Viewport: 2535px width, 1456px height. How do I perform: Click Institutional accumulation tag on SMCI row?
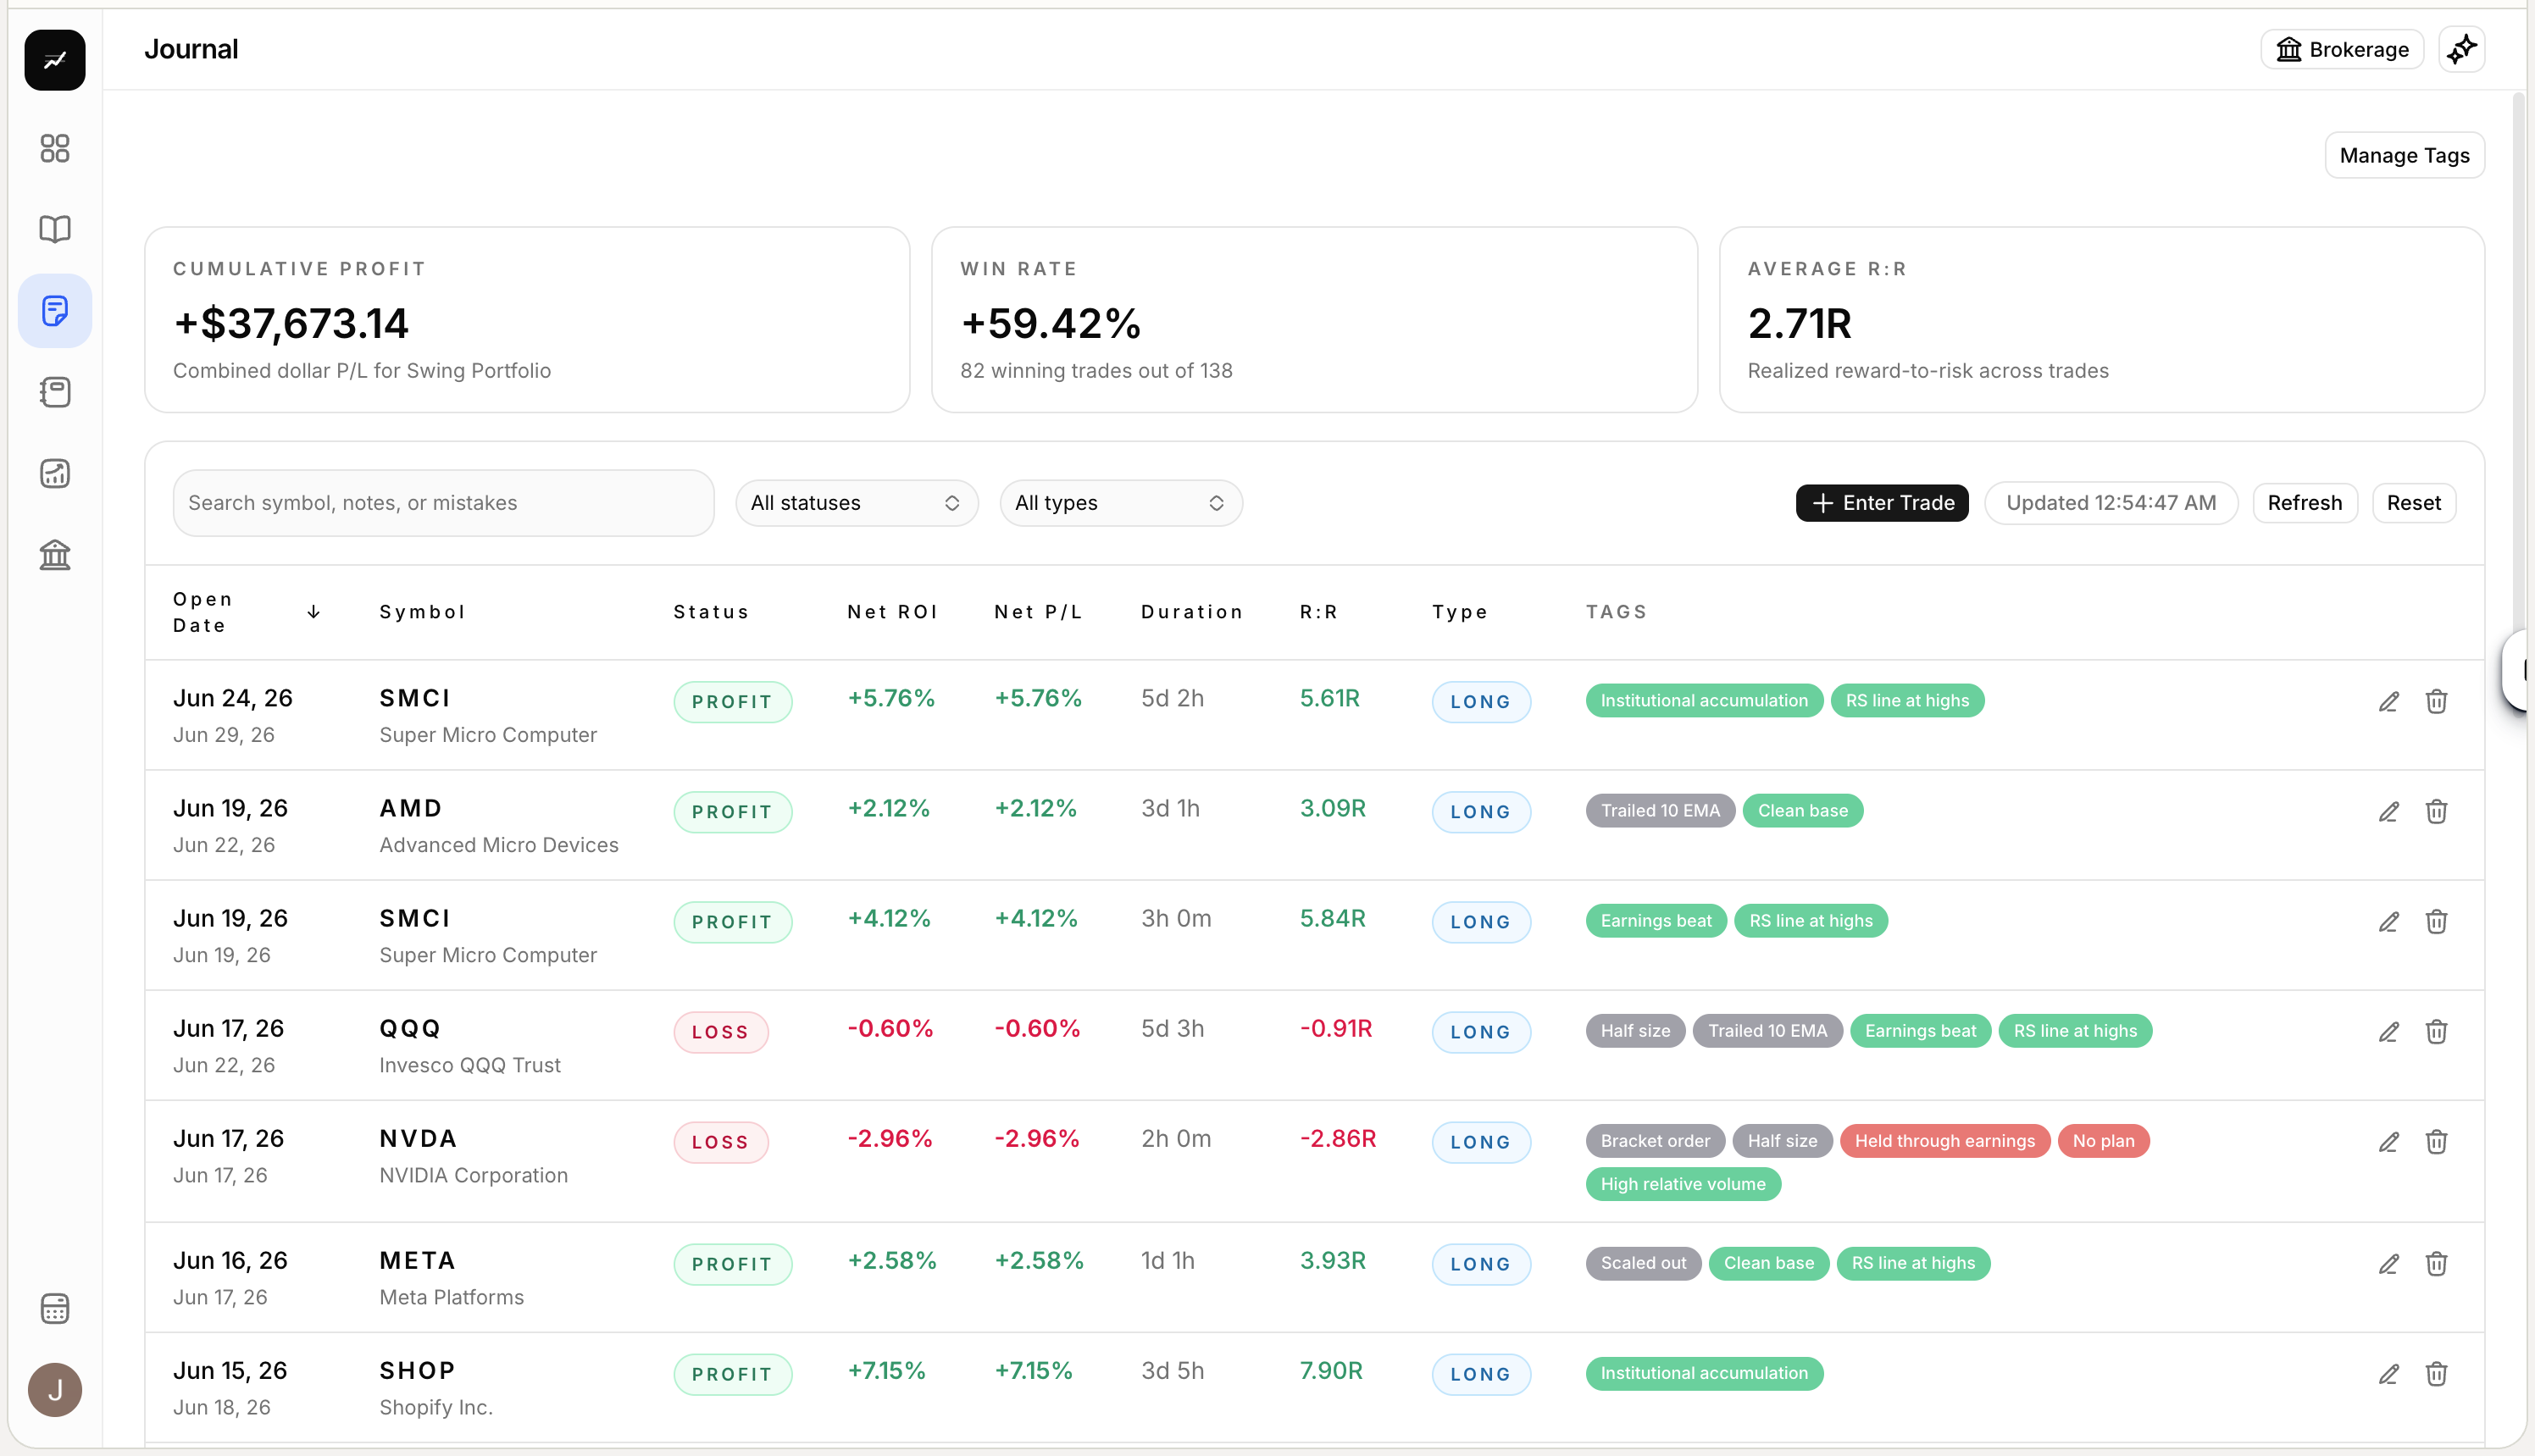[x=1704, y=701]
